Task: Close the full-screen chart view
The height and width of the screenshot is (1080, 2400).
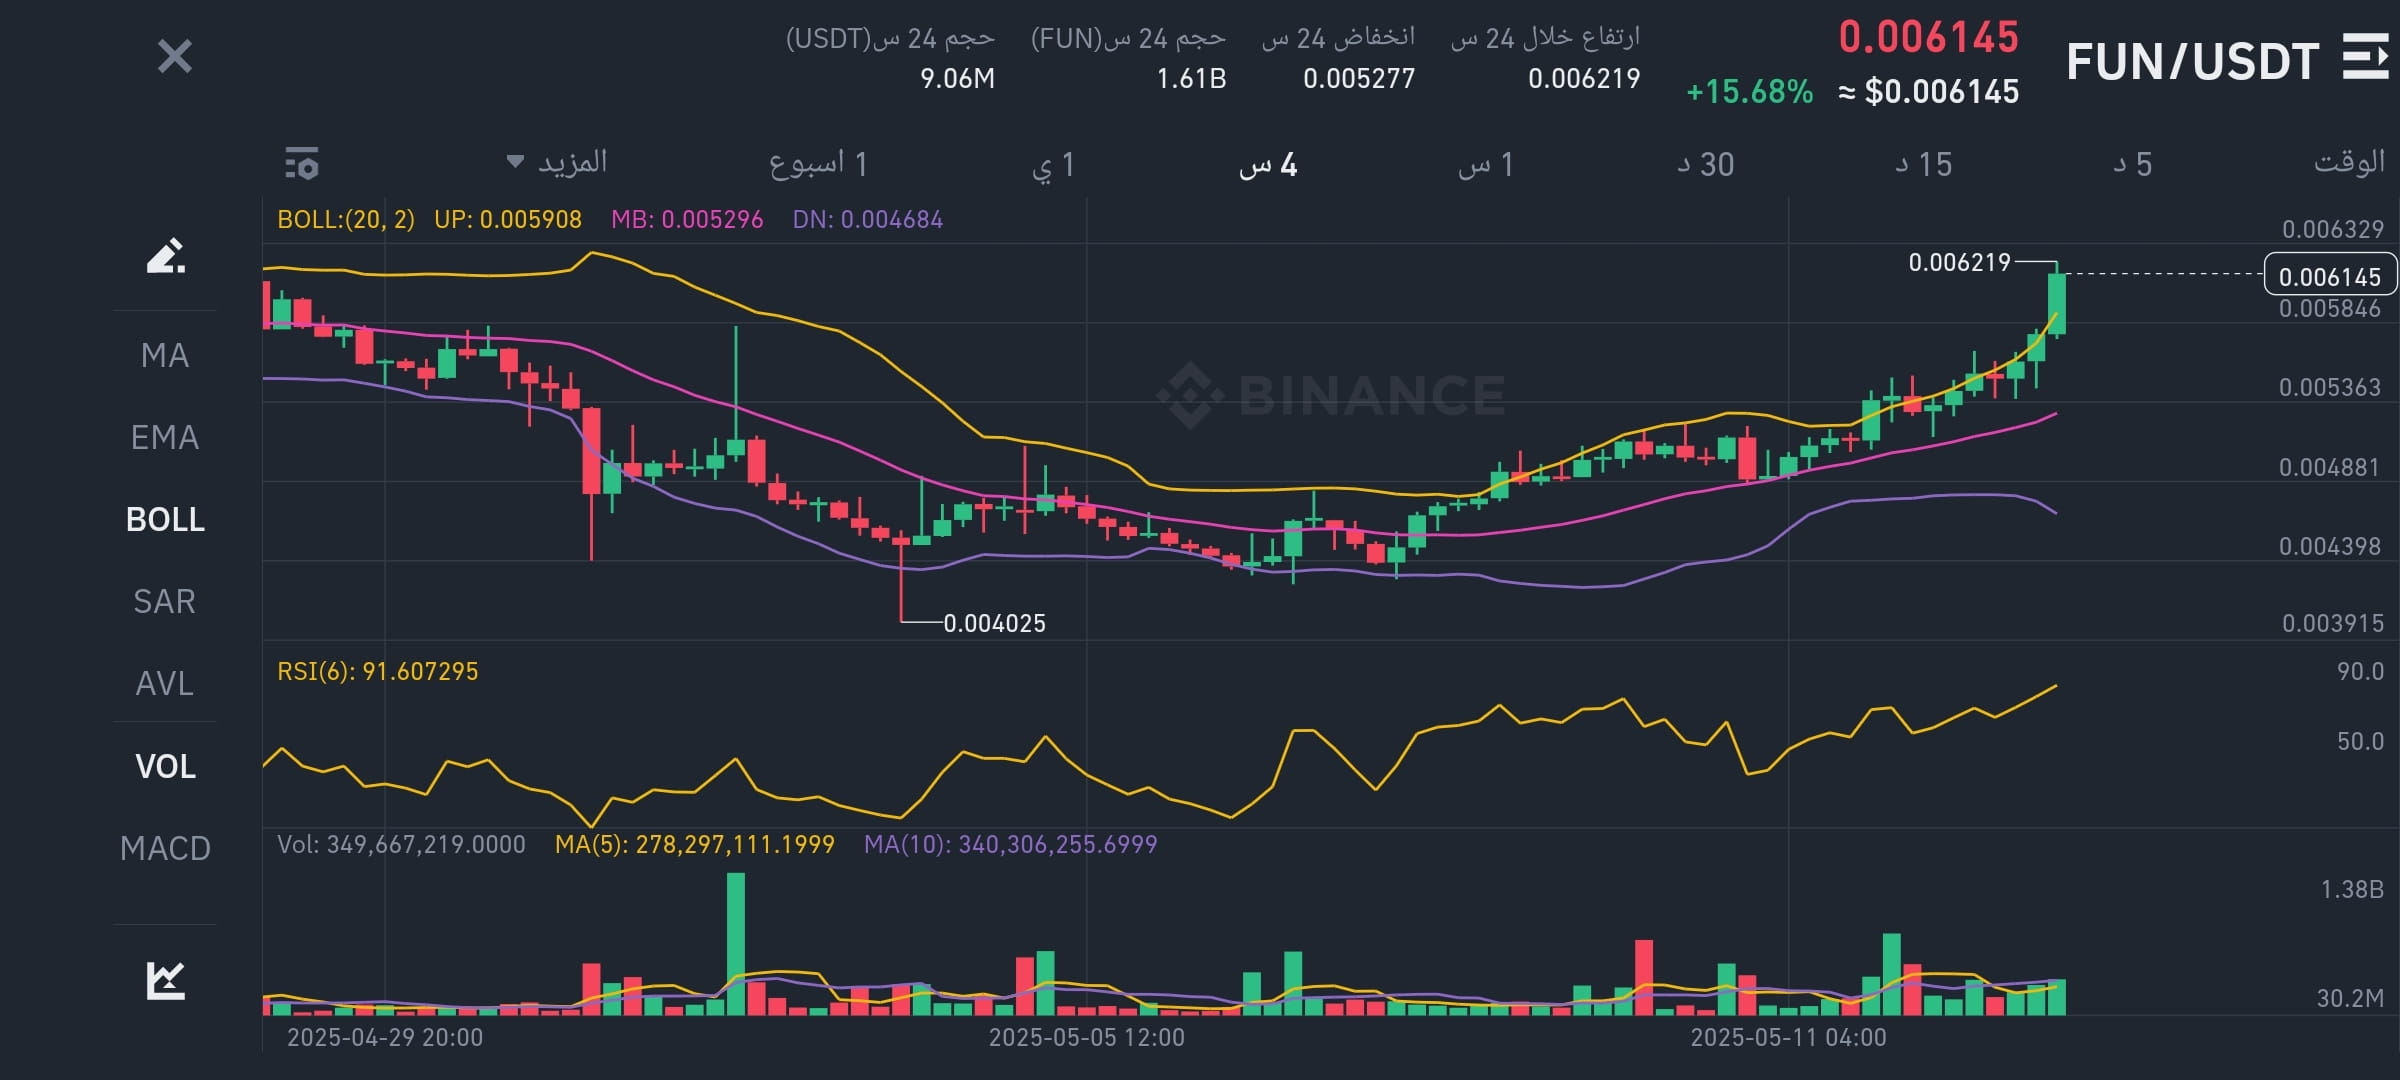Action: [175, 56]
